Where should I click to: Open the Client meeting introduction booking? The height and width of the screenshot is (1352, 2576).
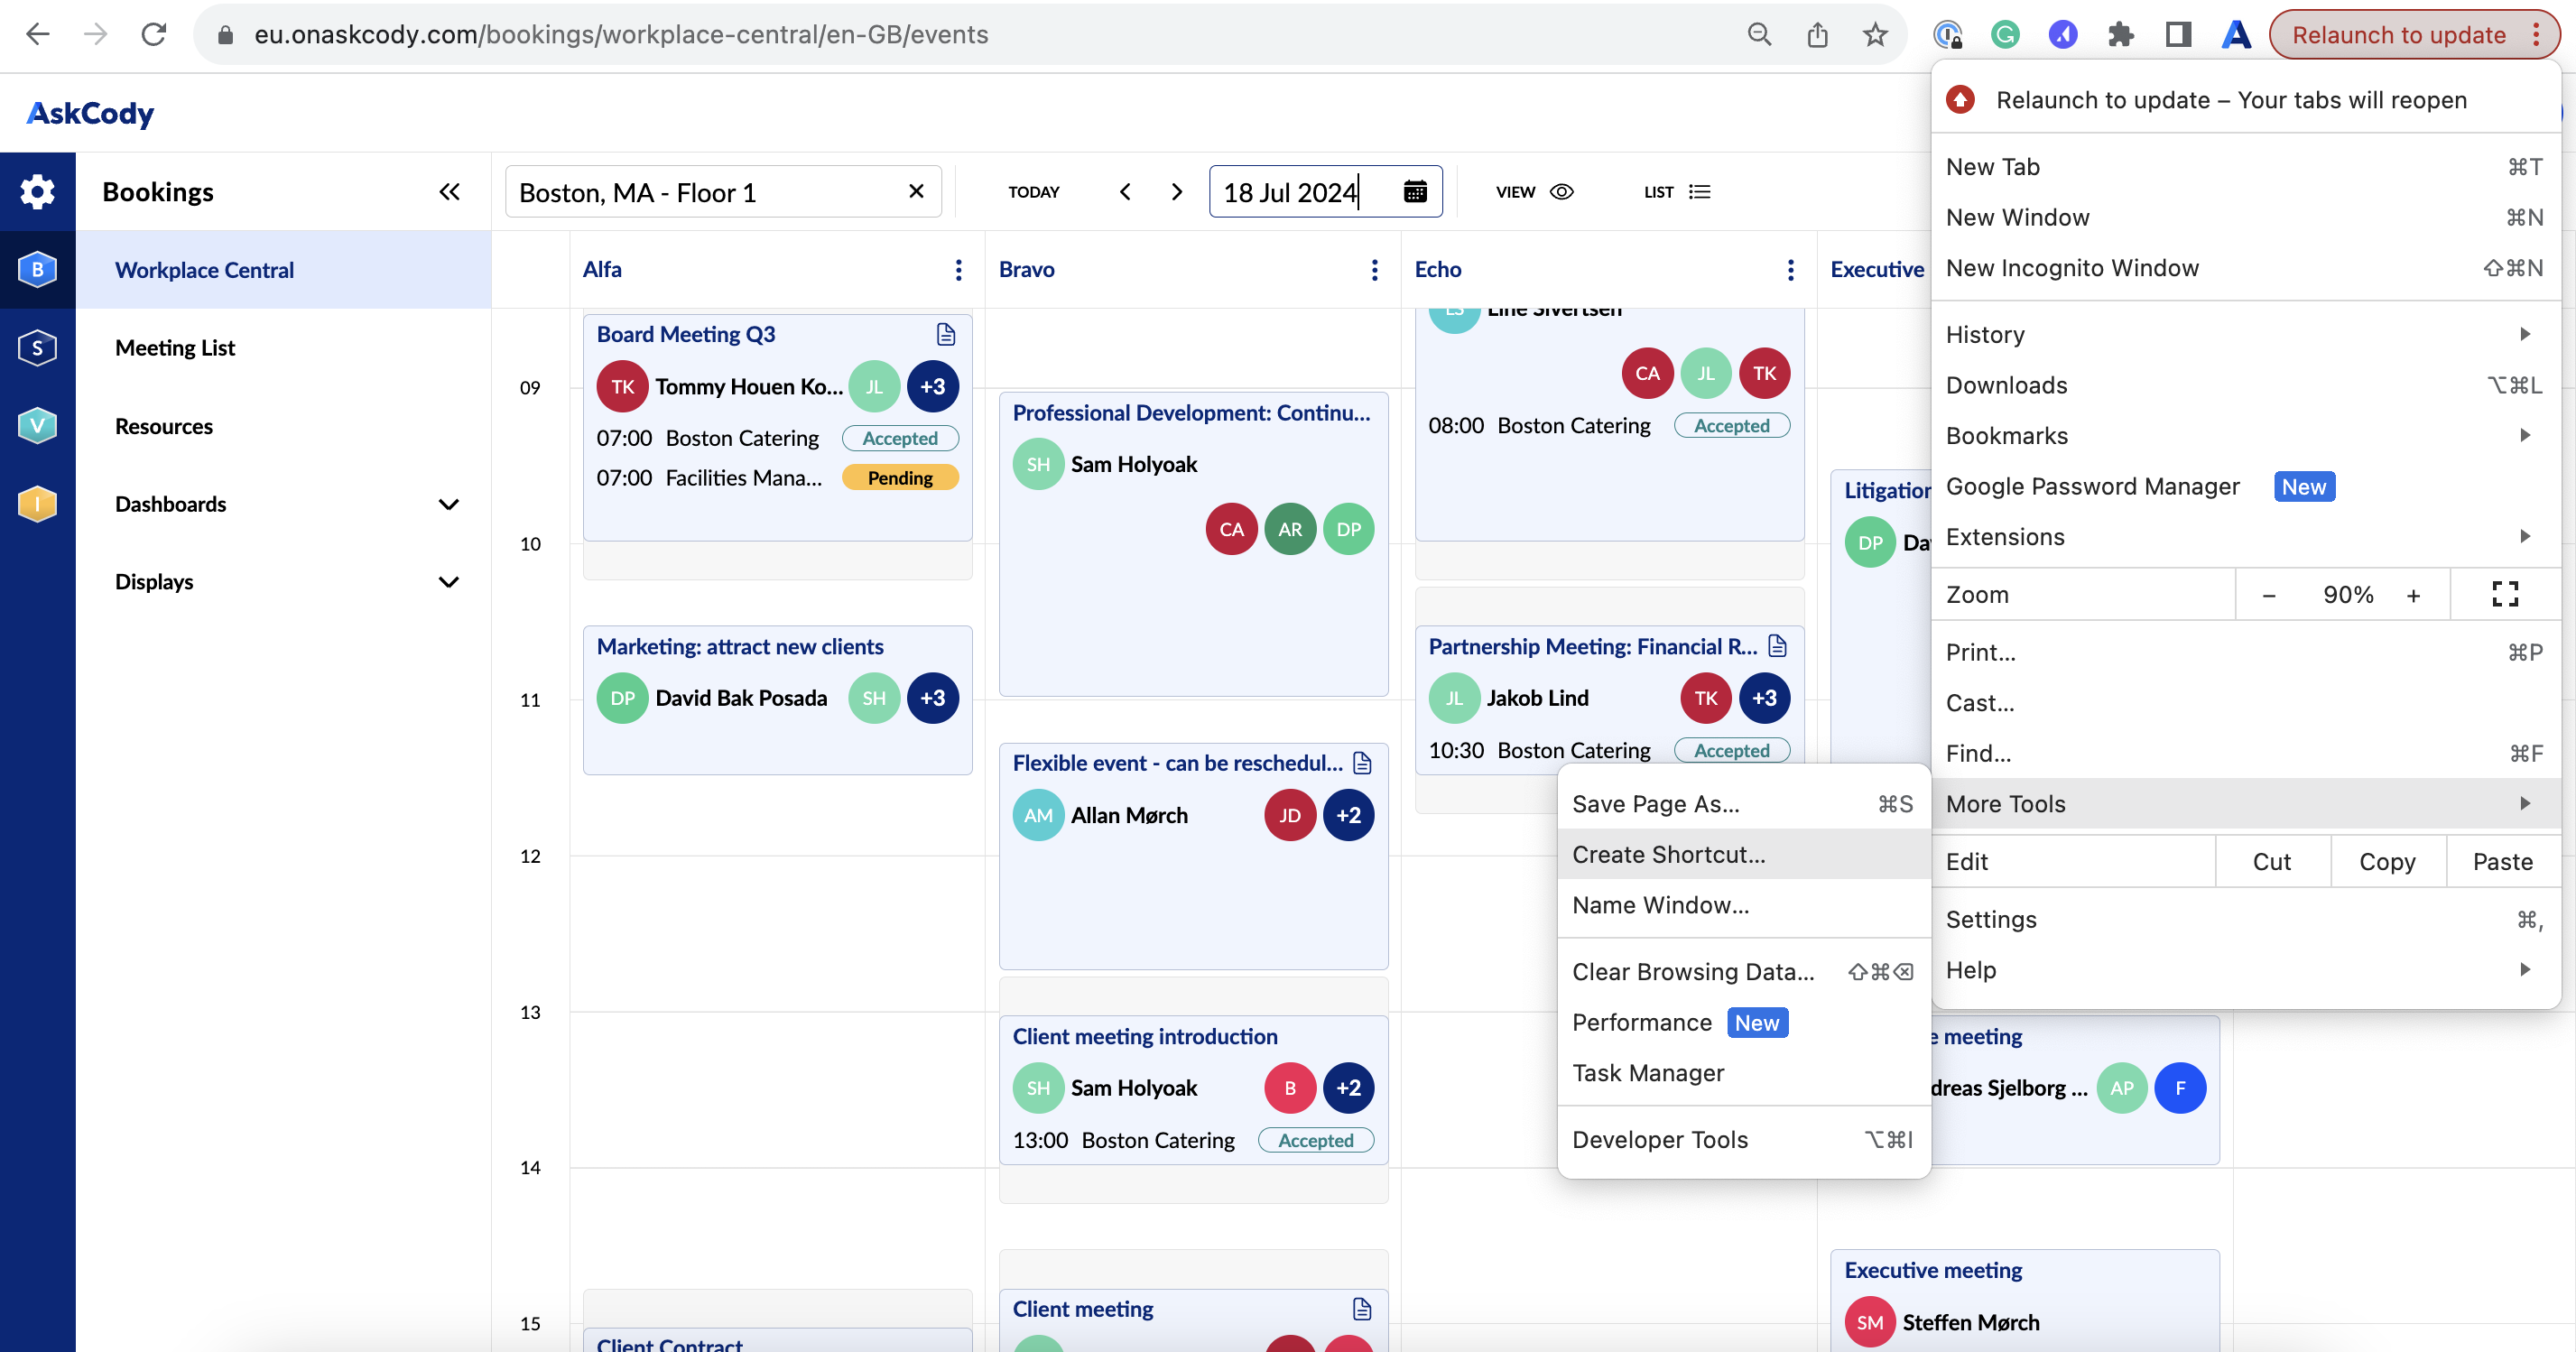[x=1193, y=1089]
